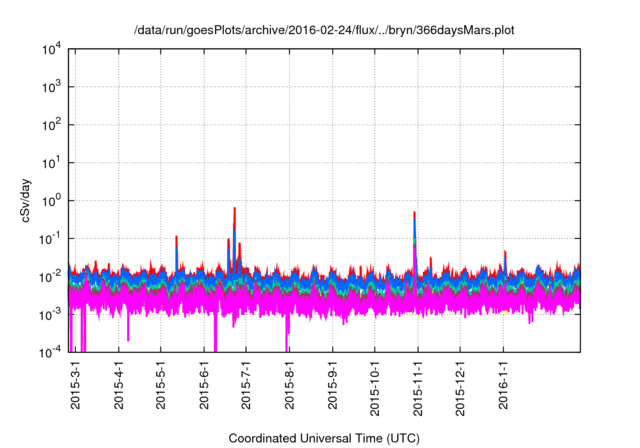Viewport: 640px width, 448px height.
Task: Click the 10^1 y-axis tick label
Action: click(51, 163)
